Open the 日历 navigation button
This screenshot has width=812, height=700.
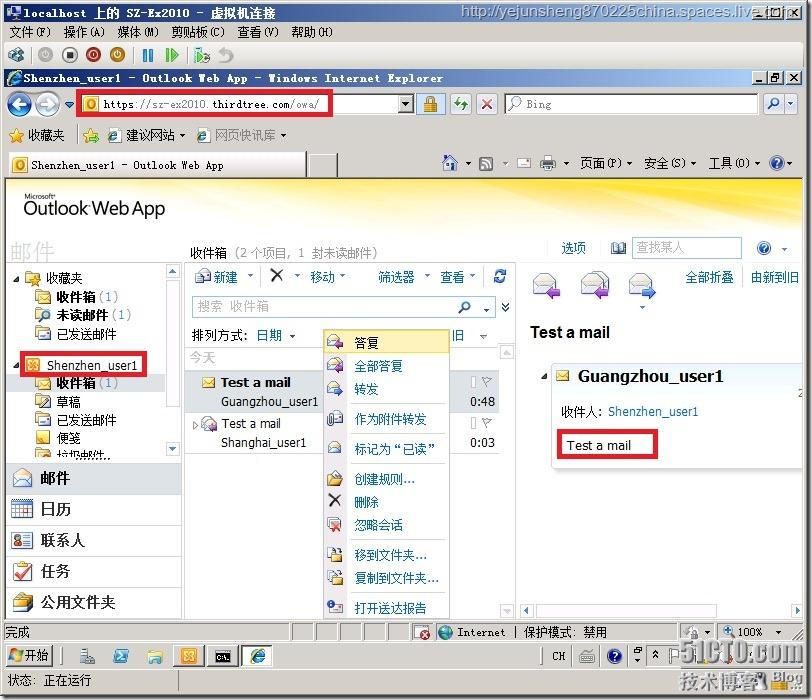pos(94,509)
